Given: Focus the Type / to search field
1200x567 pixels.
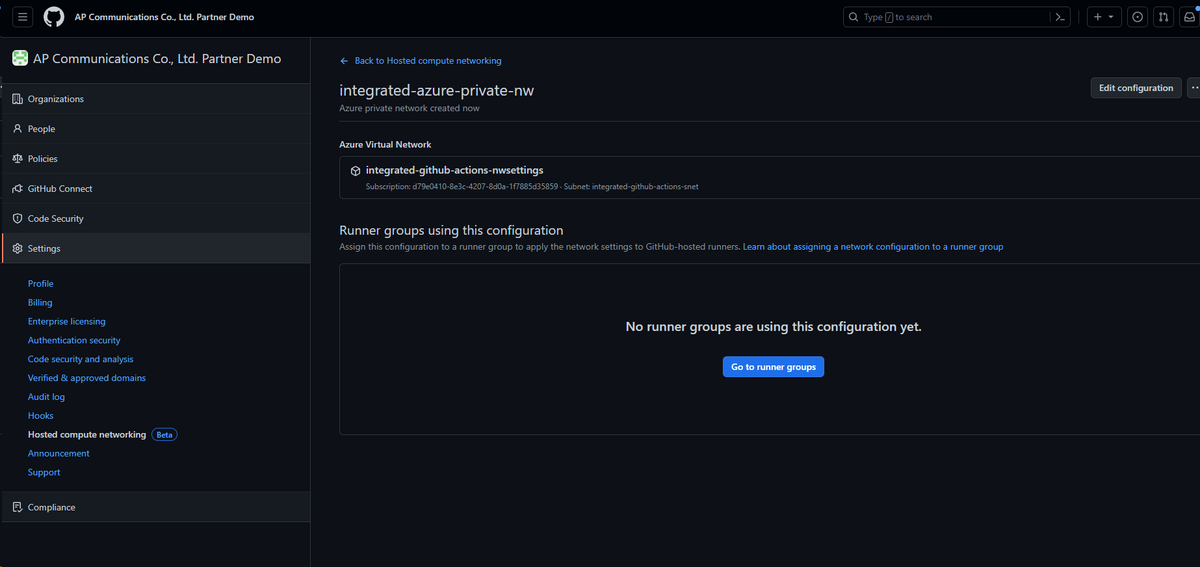Looking at the screenshot, I should point(946,17).
